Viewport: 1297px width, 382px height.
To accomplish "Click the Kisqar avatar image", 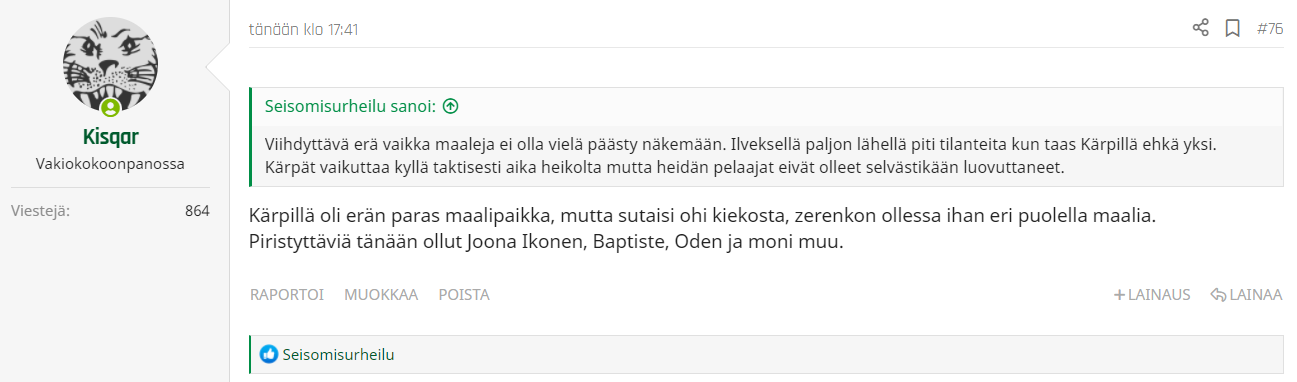I will tap(110, 67).
